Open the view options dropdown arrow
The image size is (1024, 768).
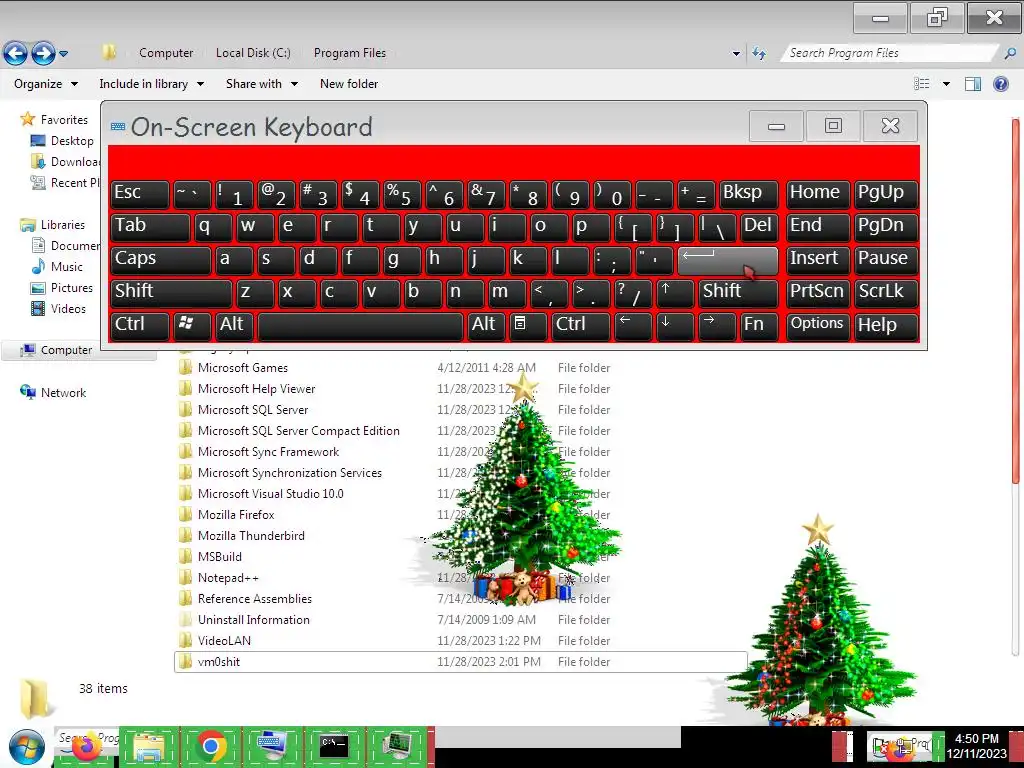point(946,84)
